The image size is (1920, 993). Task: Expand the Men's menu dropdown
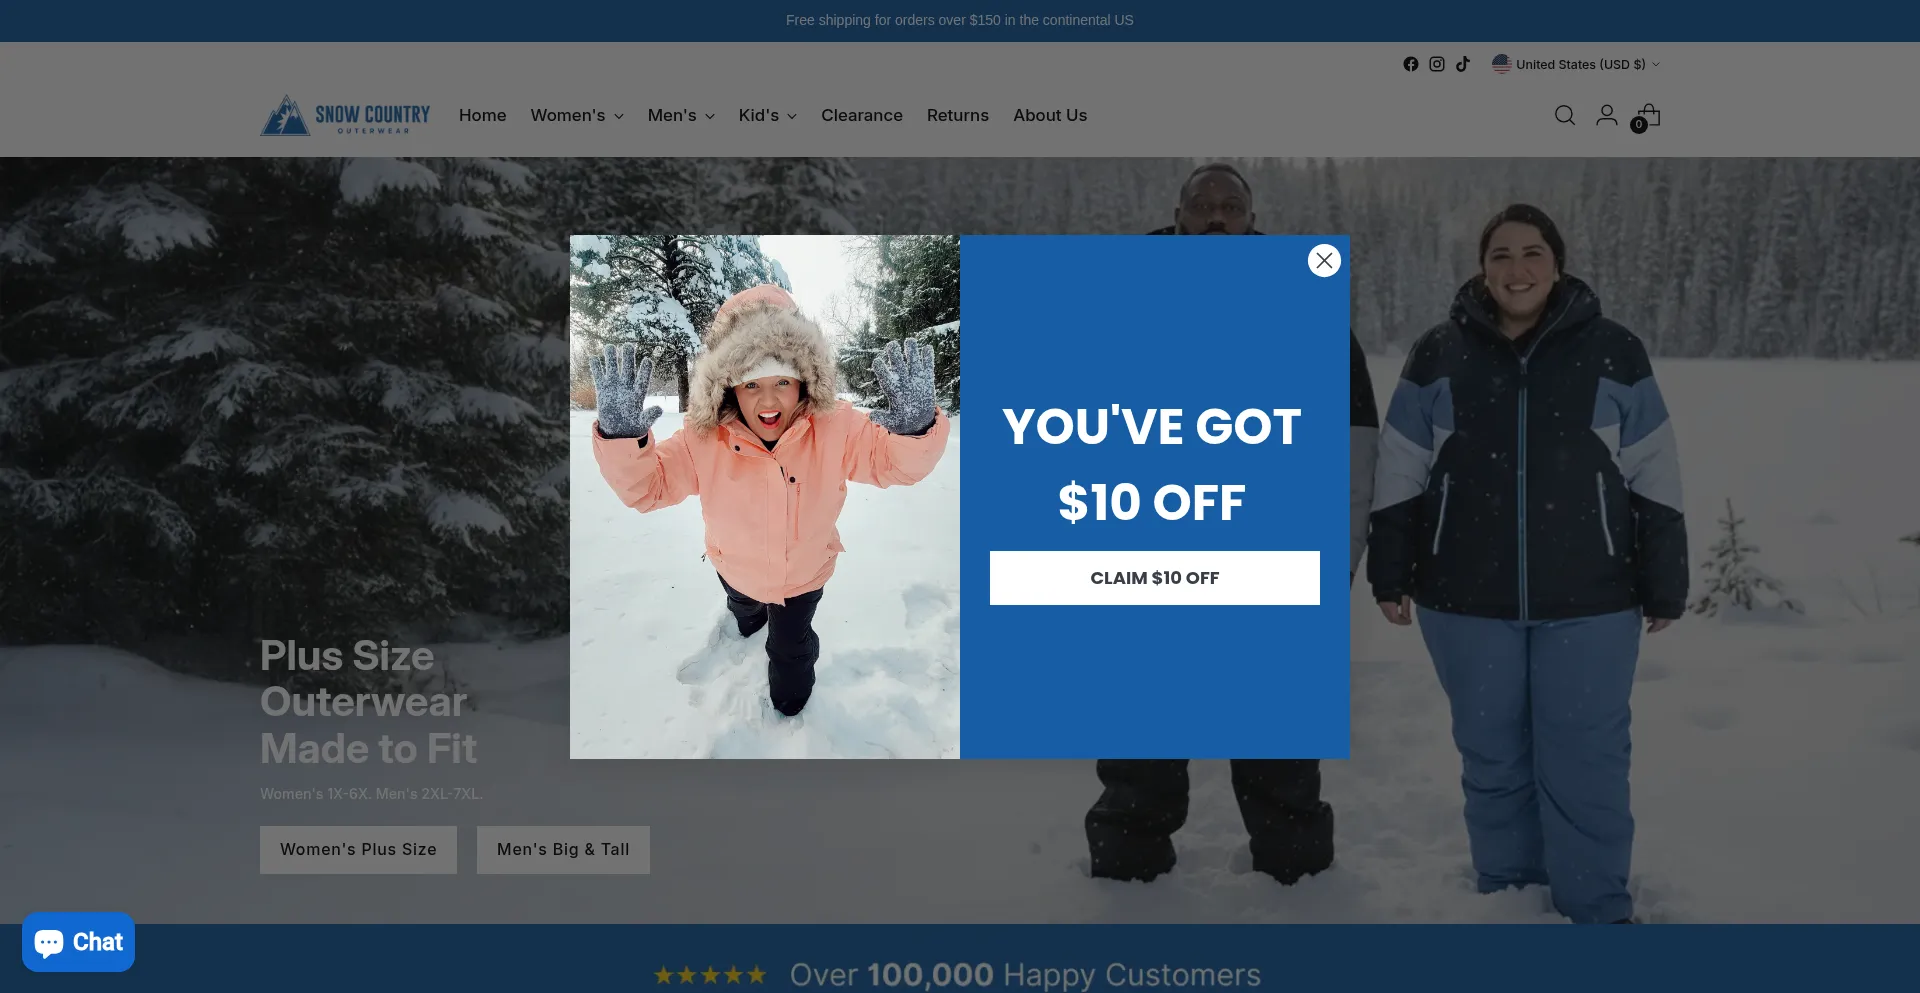click(681, 116)
